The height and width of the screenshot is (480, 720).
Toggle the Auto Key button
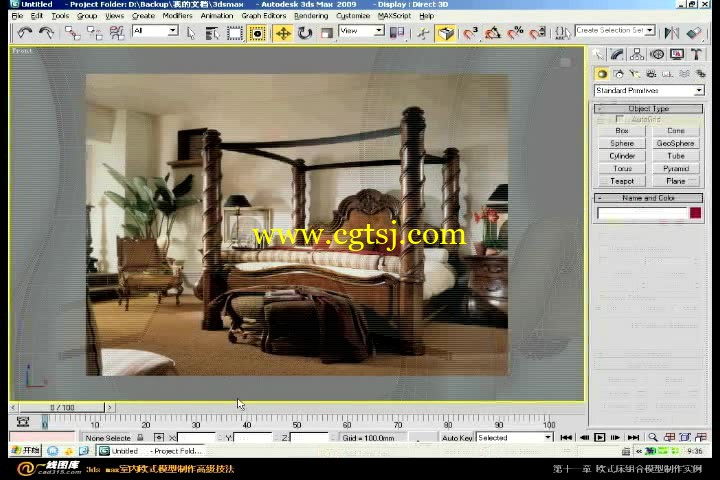point(456,438)
